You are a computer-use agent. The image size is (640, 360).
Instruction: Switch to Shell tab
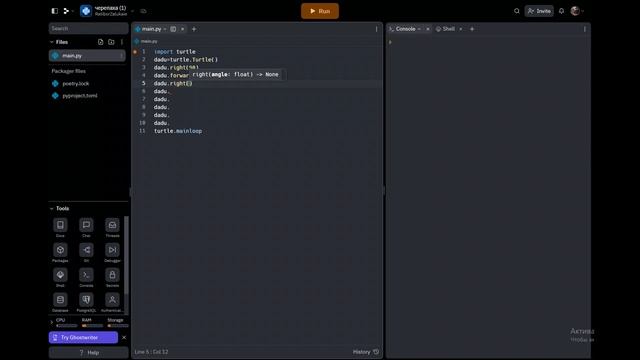pyautogui.click(x=448, y=29)
